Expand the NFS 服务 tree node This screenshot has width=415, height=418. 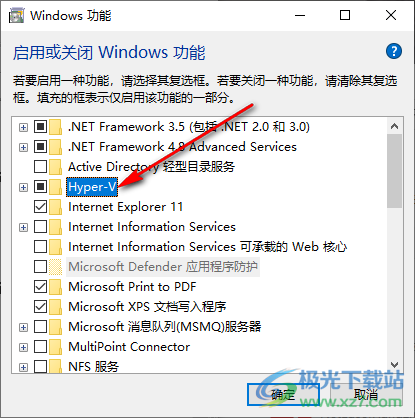point(23,367)
